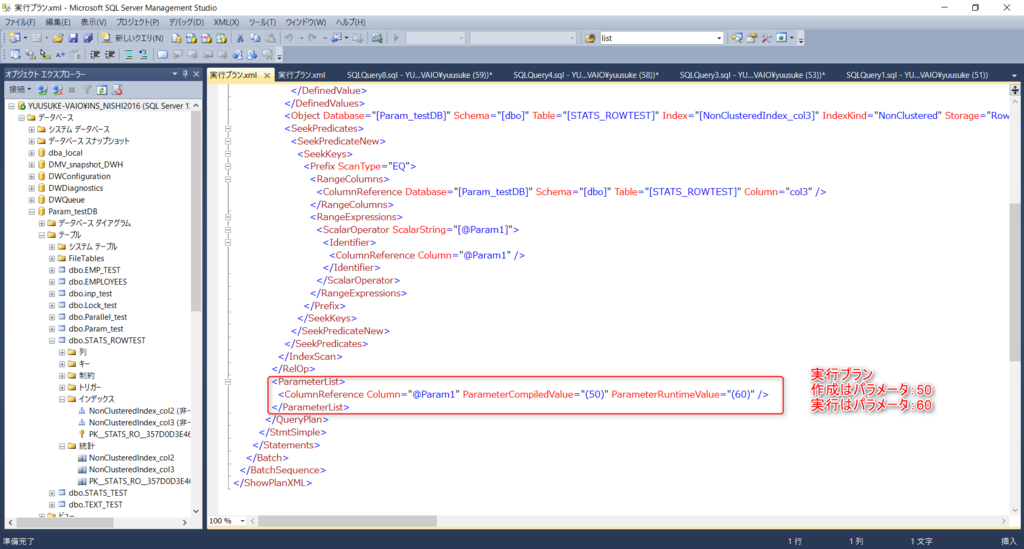The image size is (1024, 549).
Task: Click the Decrease Indent icon in the second toolbar
Action: [x=95, y=55]
